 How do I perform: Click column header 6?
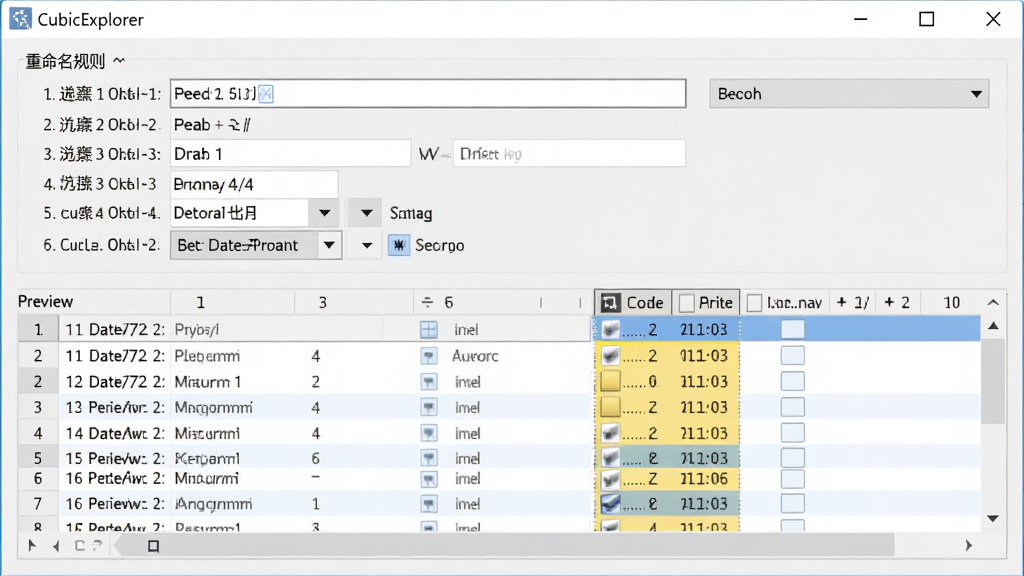tap(449, 302)
